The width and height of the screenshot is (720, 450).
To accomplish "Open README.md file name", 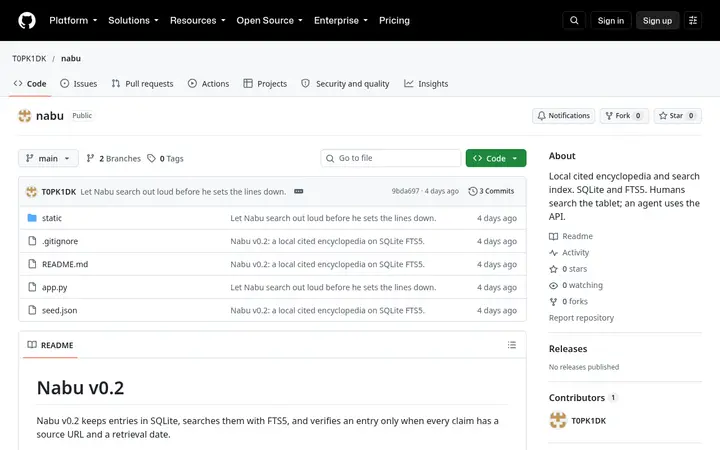I will click(65, 264).
